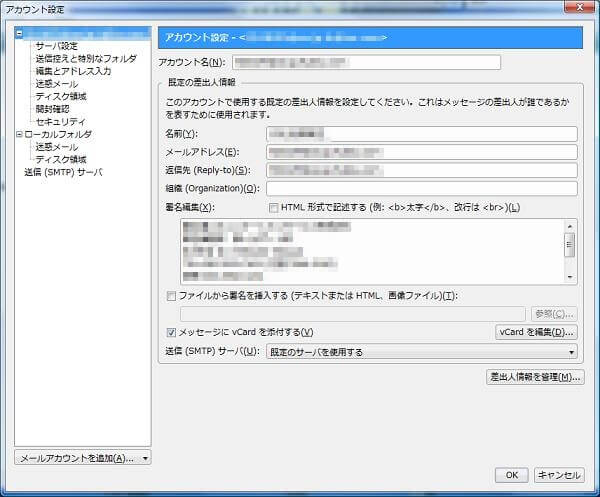The height and width of the screenshot is (497, 600).
Task: Enable HTML 形式で記述する checkbox
Action: click(273, 208)
